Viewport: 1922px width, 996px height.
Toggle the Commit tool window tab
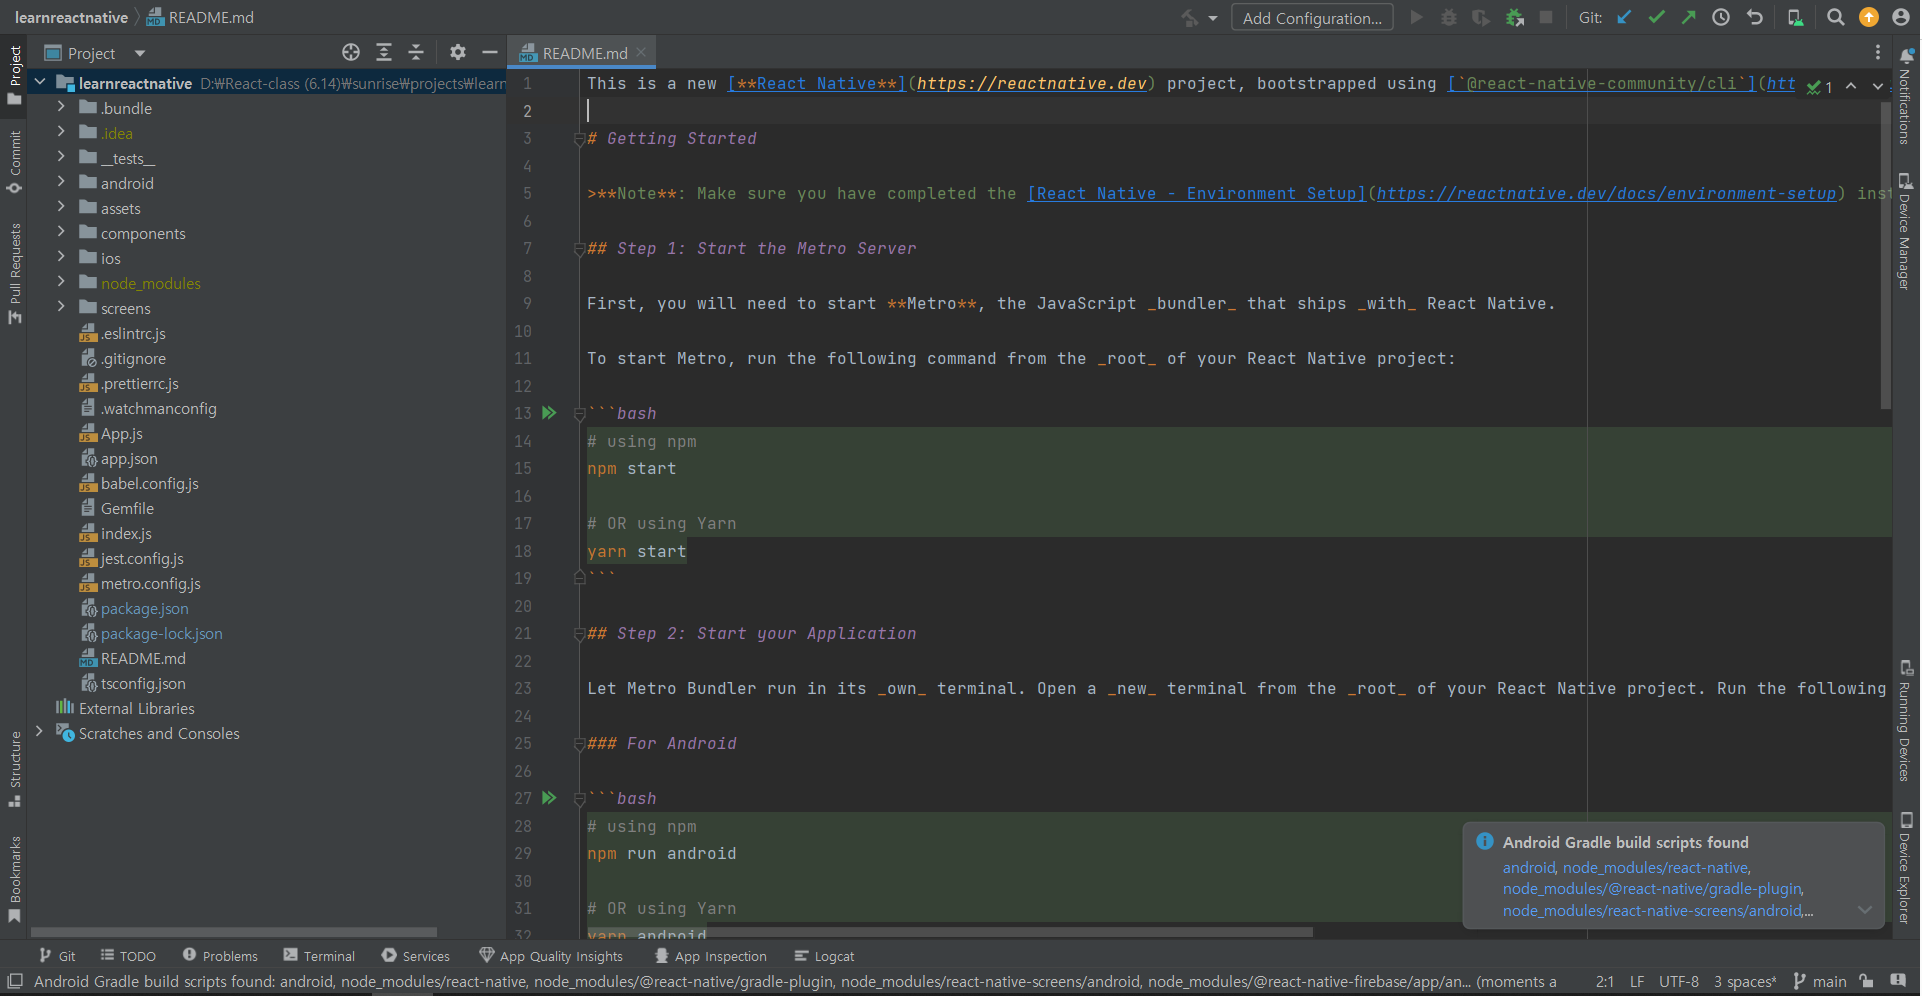14,162
